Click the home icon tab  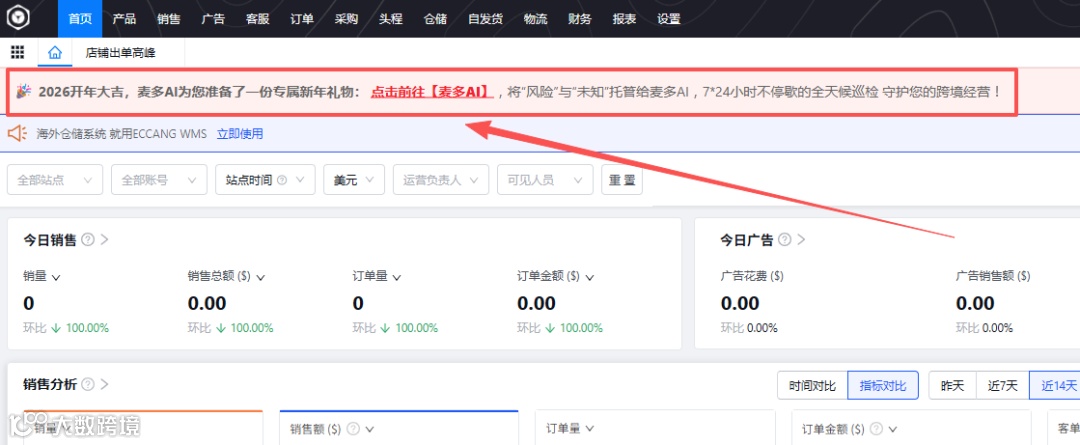tap(55, 52)
